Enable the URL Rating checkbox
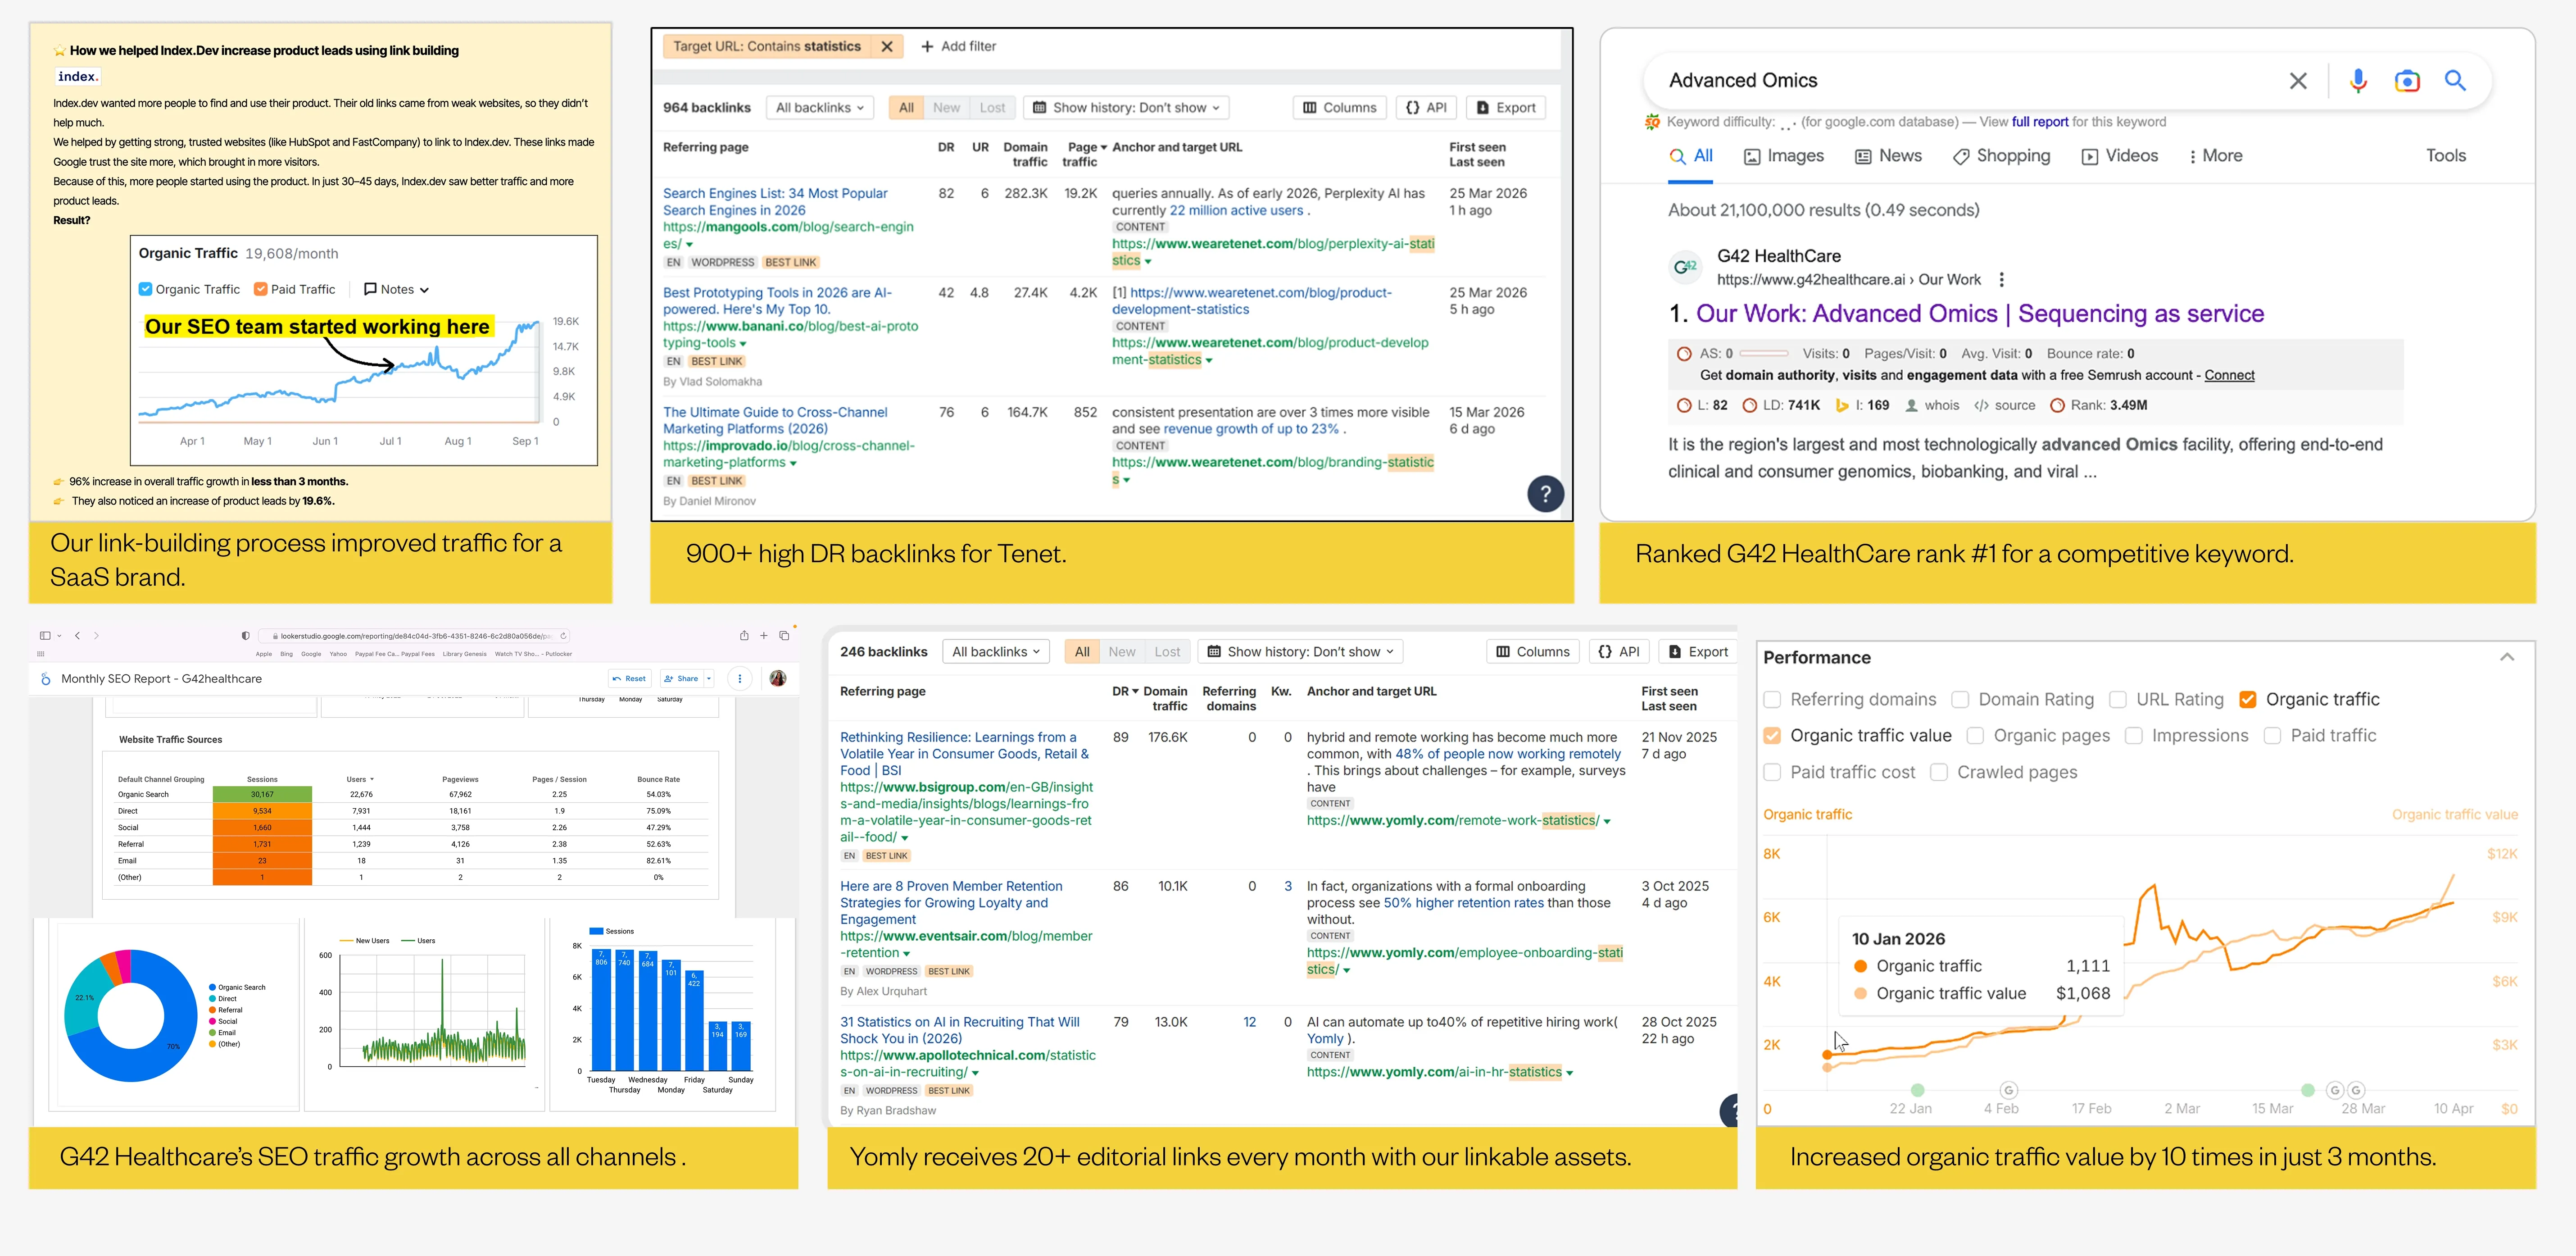This screenshot has width=2576, height=1256. [x=2117, y=700]
